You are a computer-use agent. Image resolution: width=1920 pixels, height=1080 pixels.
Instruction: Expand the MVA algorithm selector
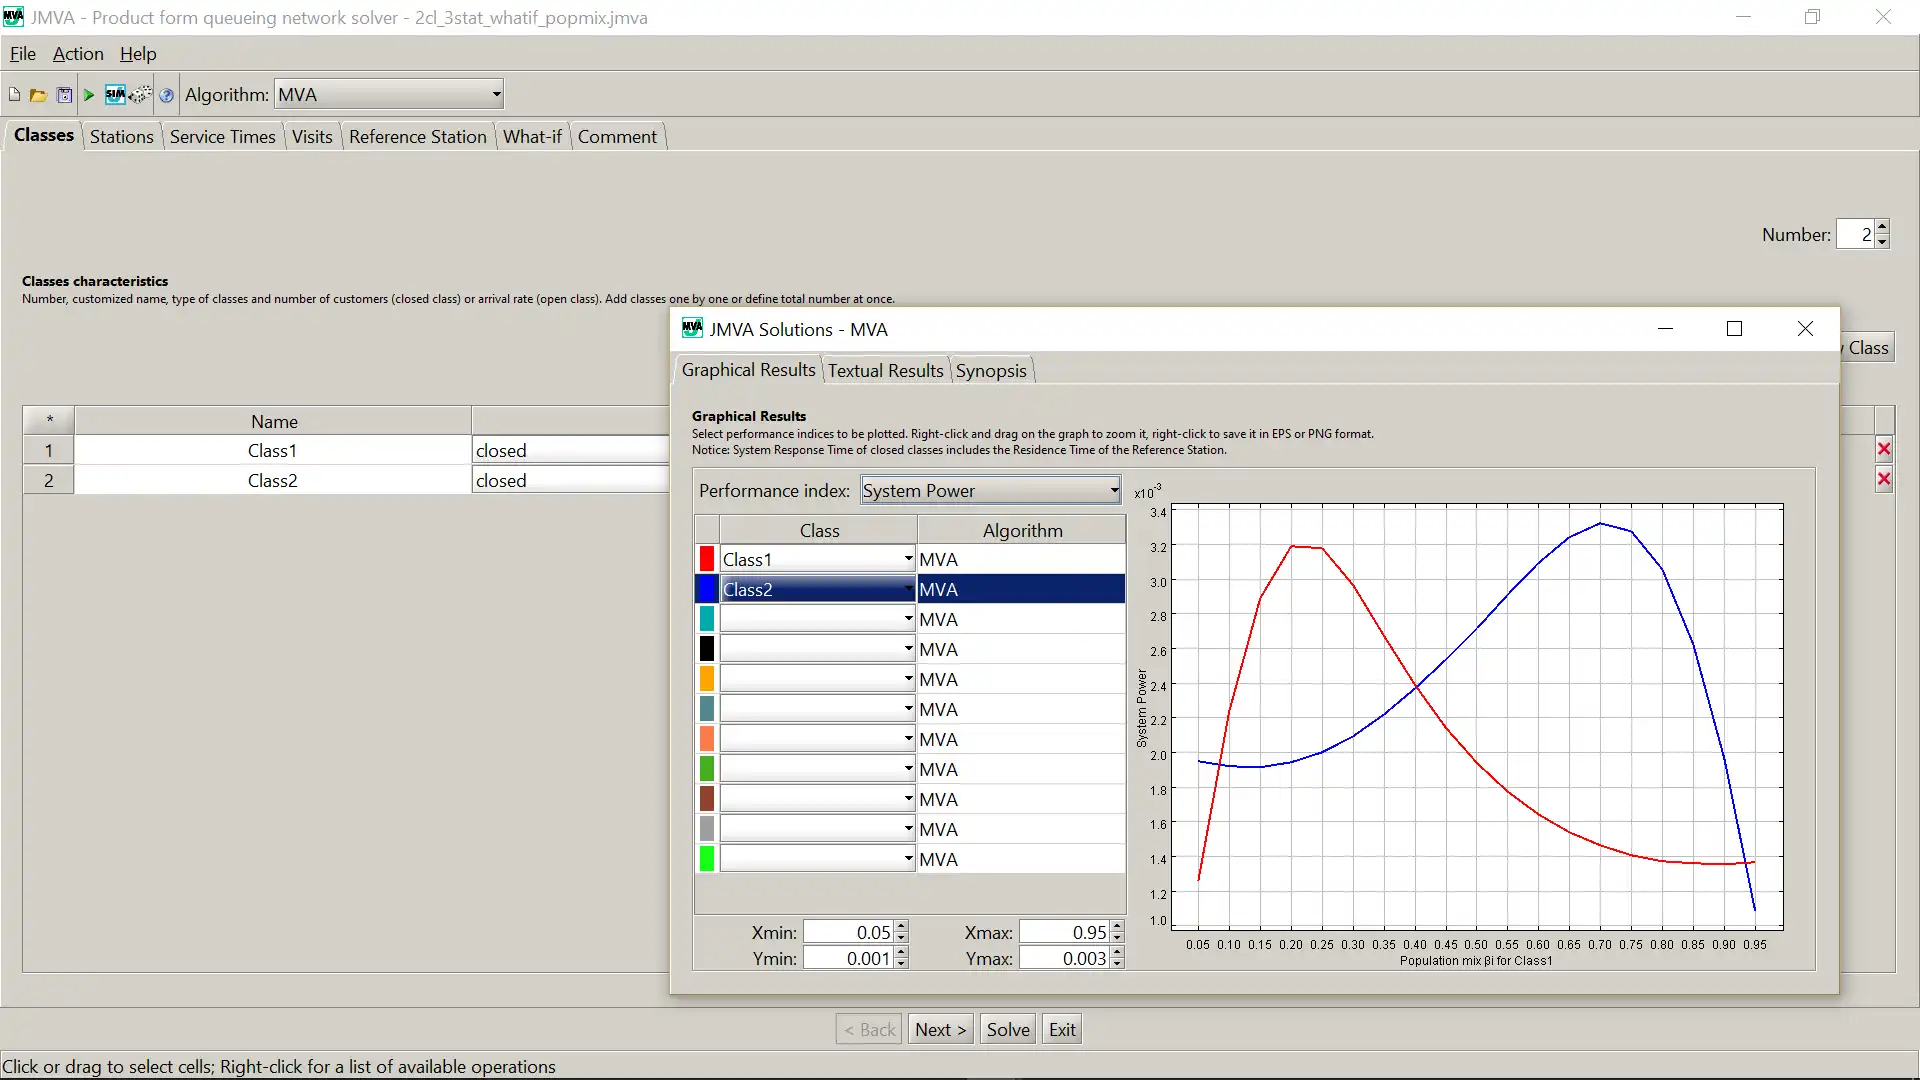495,94
